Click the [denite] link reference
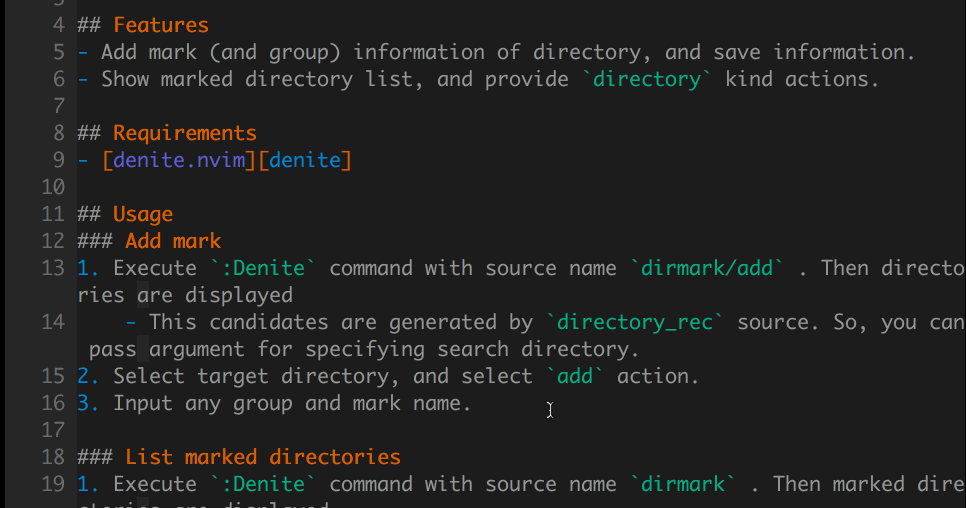 click(x=304, y=160)
